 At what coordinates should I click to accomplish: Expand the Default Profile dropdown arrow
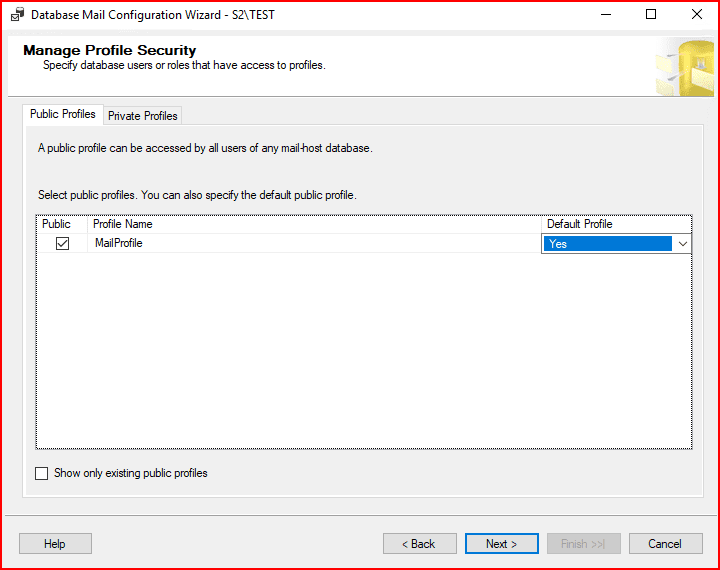pos(682,243)
